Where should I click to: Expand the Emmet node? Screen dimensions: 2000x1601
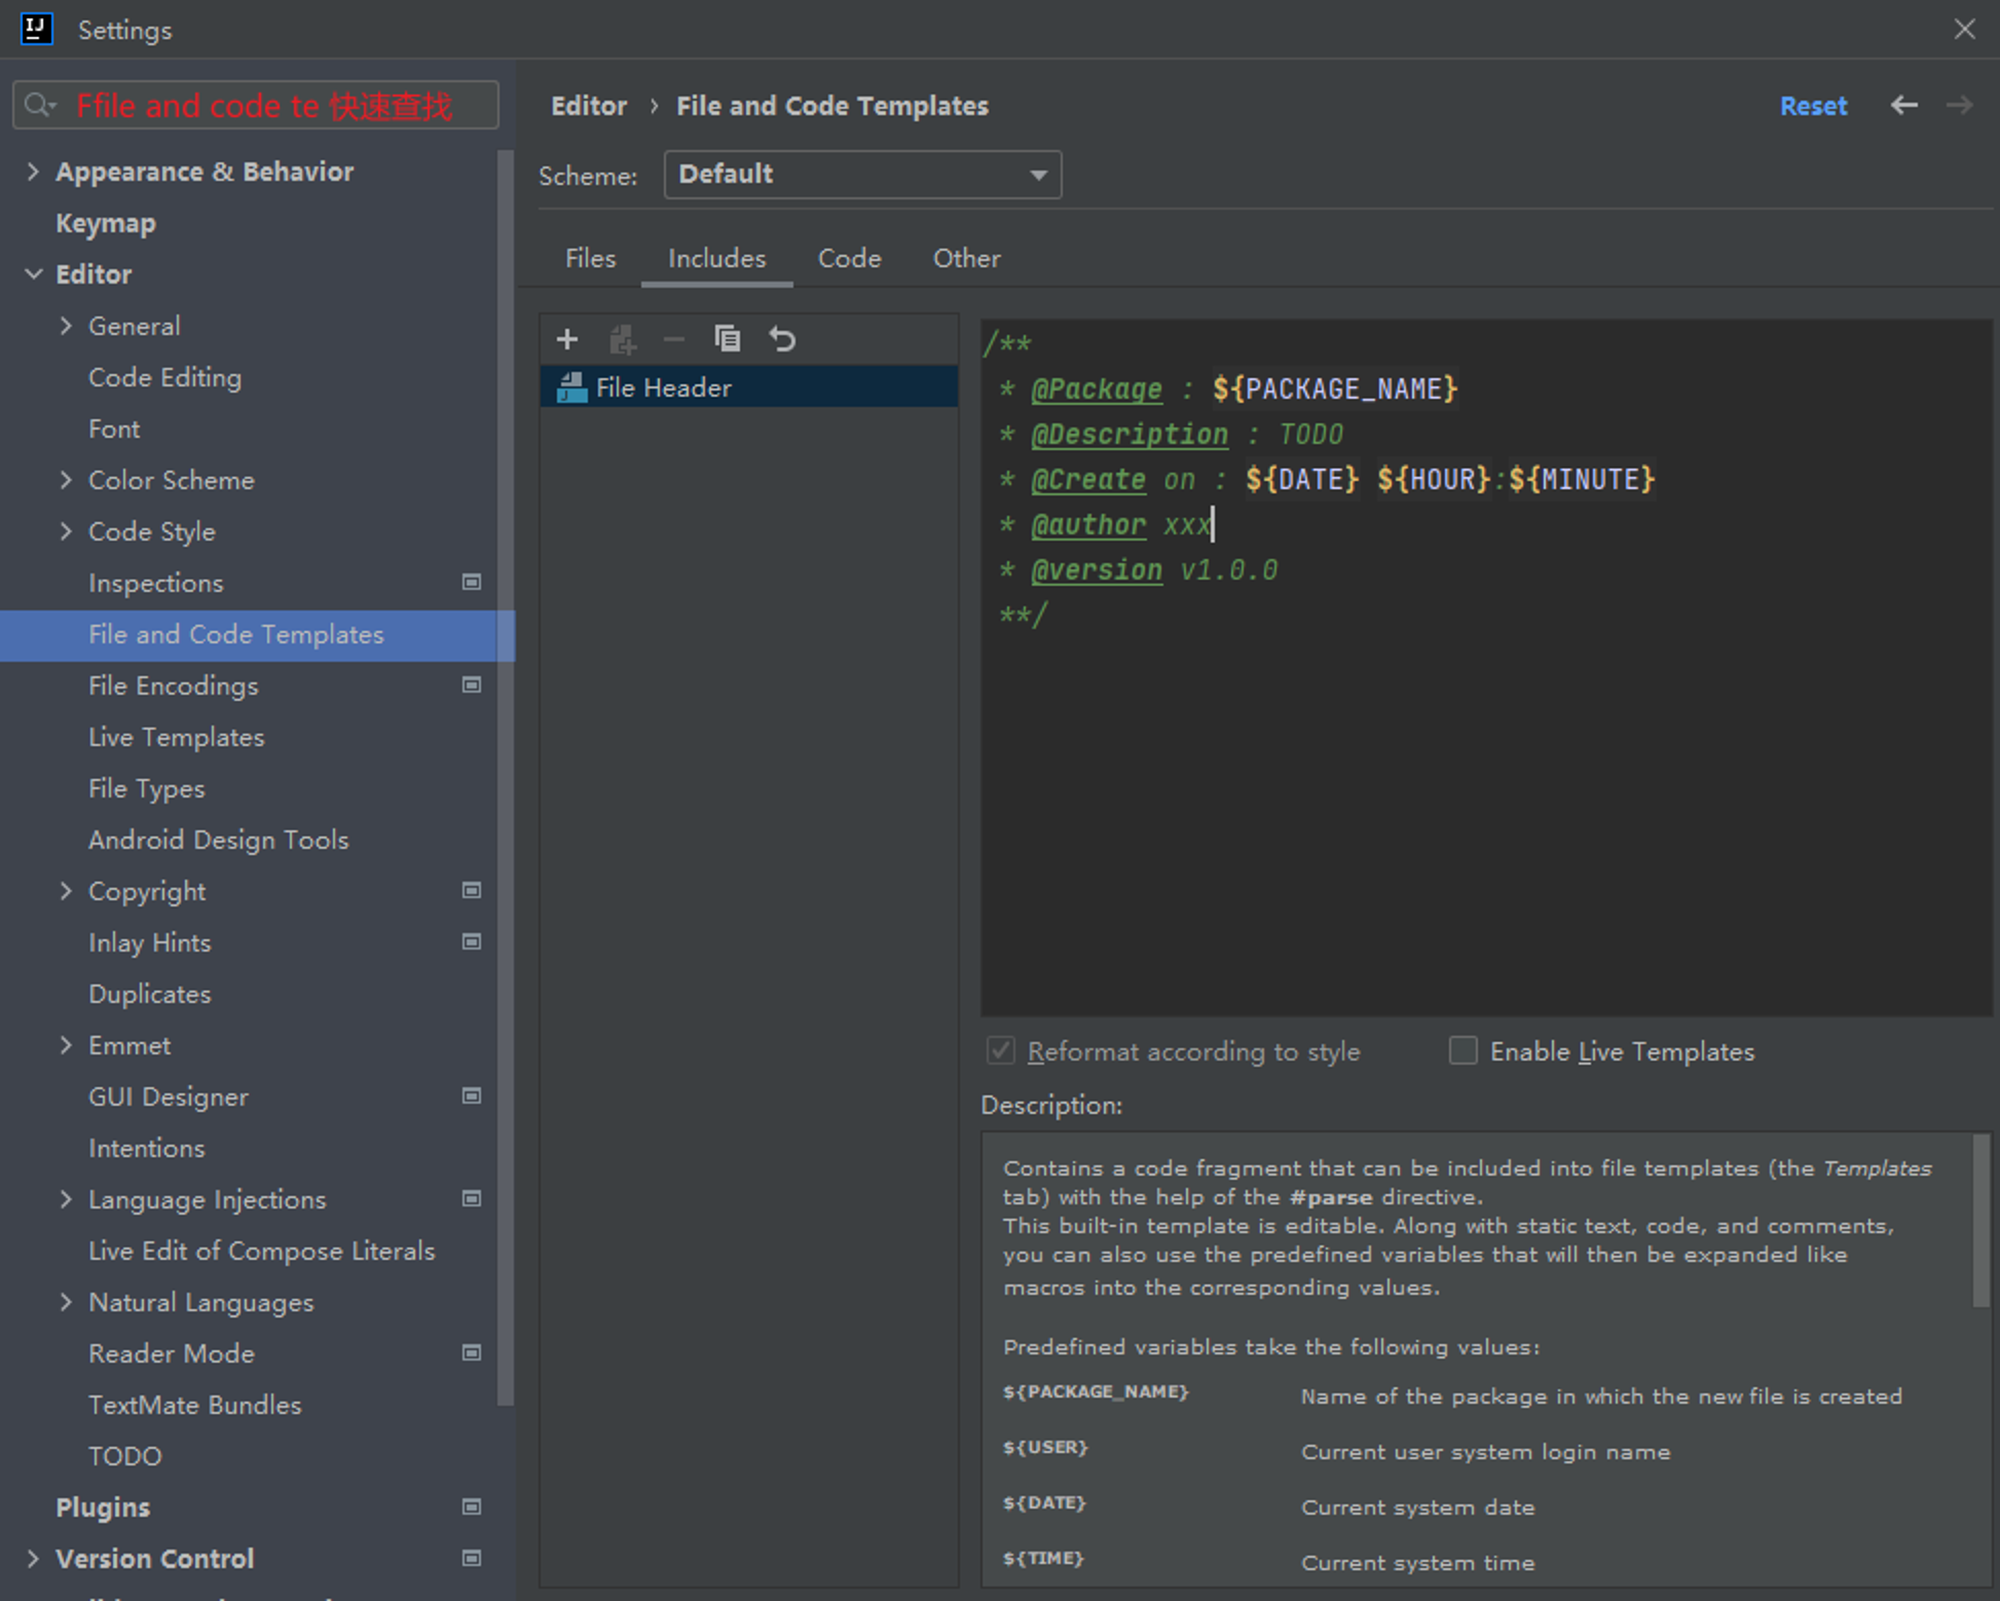66,1045
